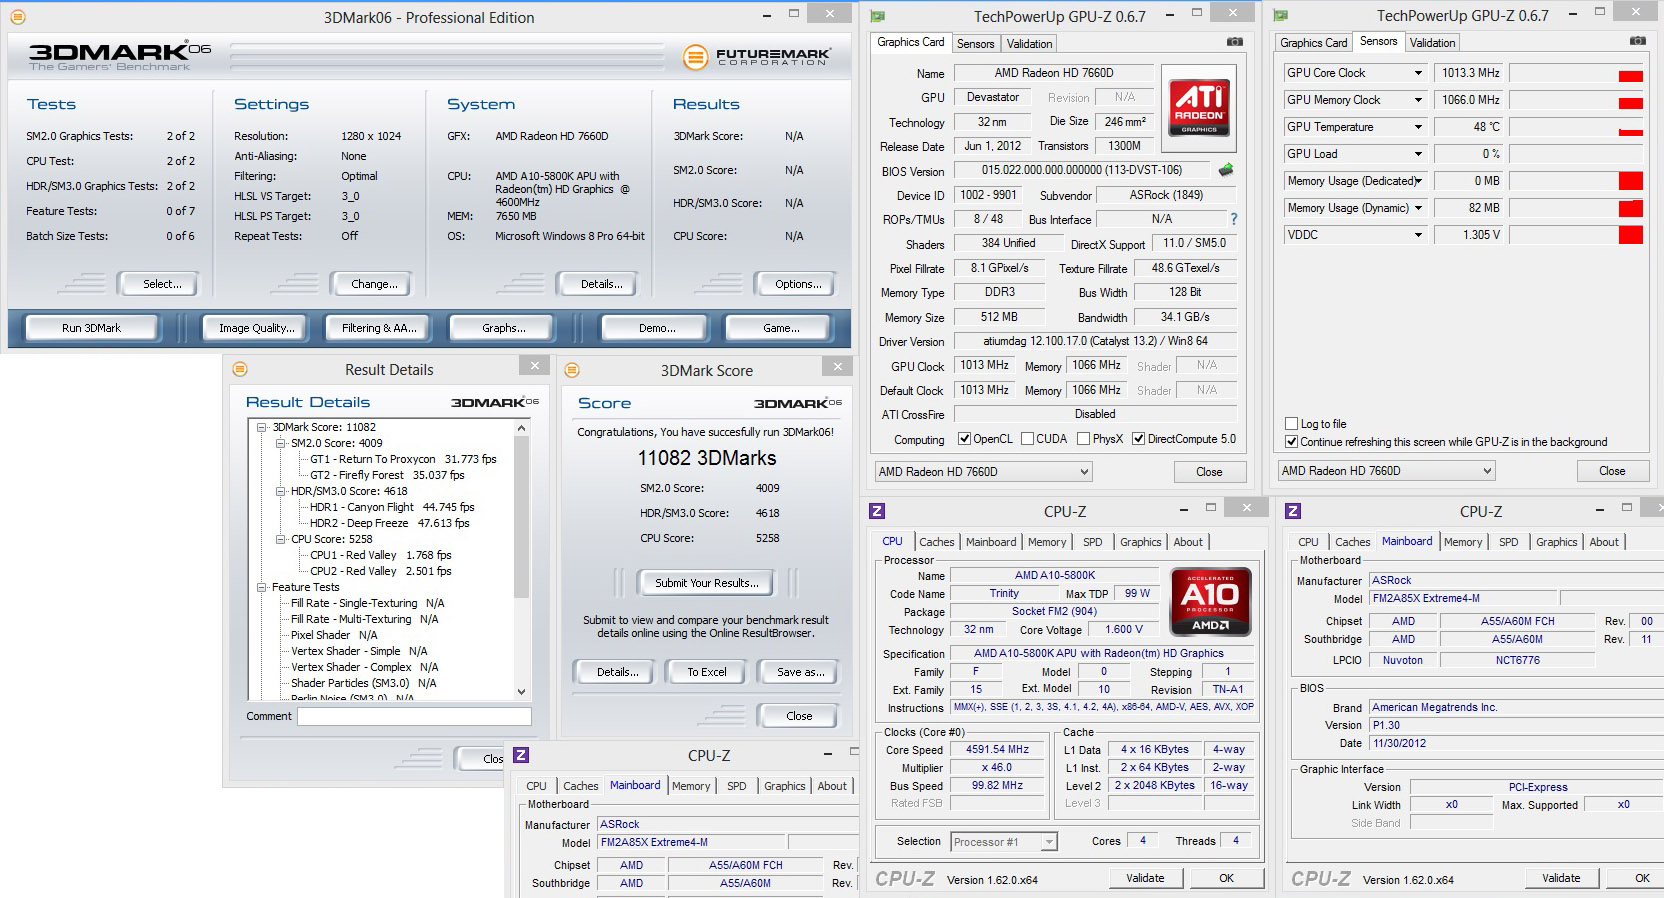Click Options... under Results
1664x898 pixels.
coord(798,284)
